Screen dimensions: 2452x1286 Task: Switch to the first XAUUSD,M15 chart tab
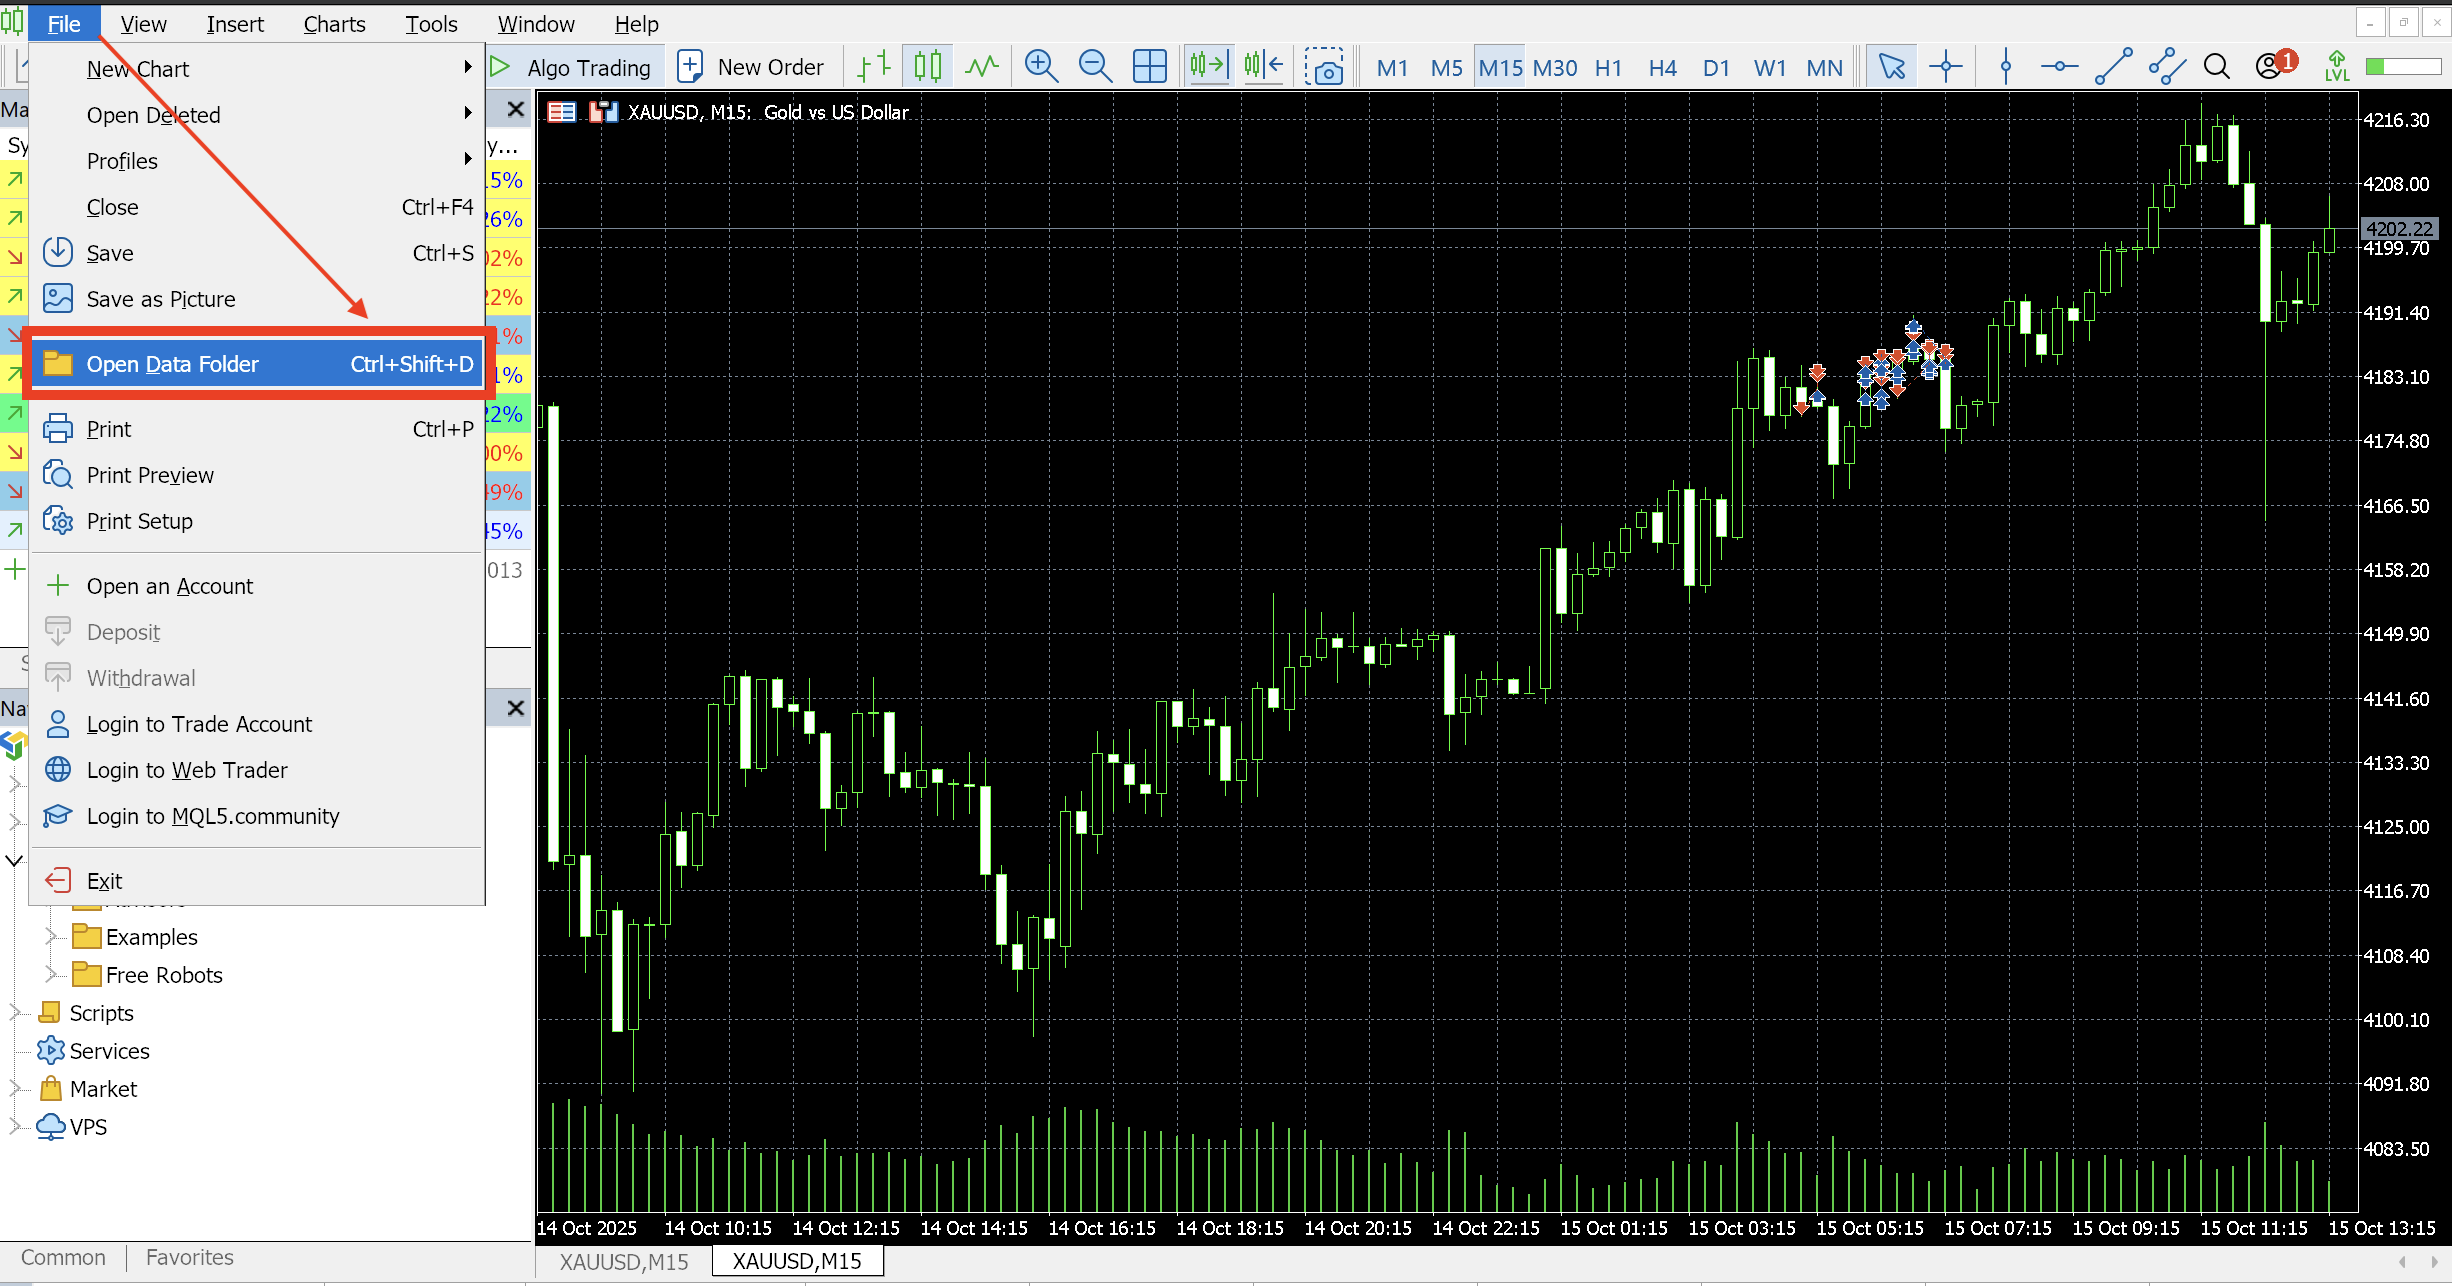click(x=624, y=1261)
